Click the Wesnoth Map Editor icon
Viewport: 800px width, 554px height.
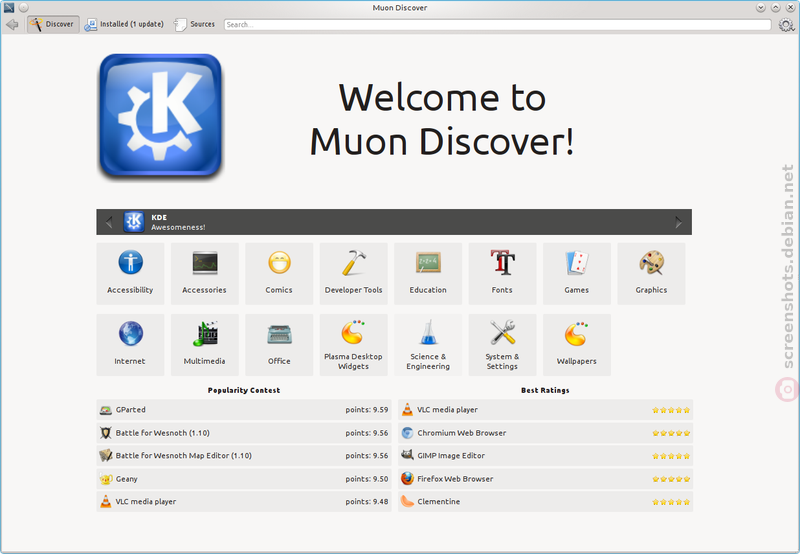click(x=106, y=455)
